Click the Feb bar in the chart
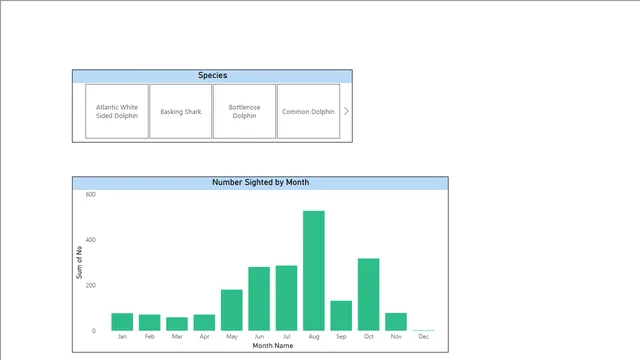This screenshot has width=640, height=360. (149, 322)
